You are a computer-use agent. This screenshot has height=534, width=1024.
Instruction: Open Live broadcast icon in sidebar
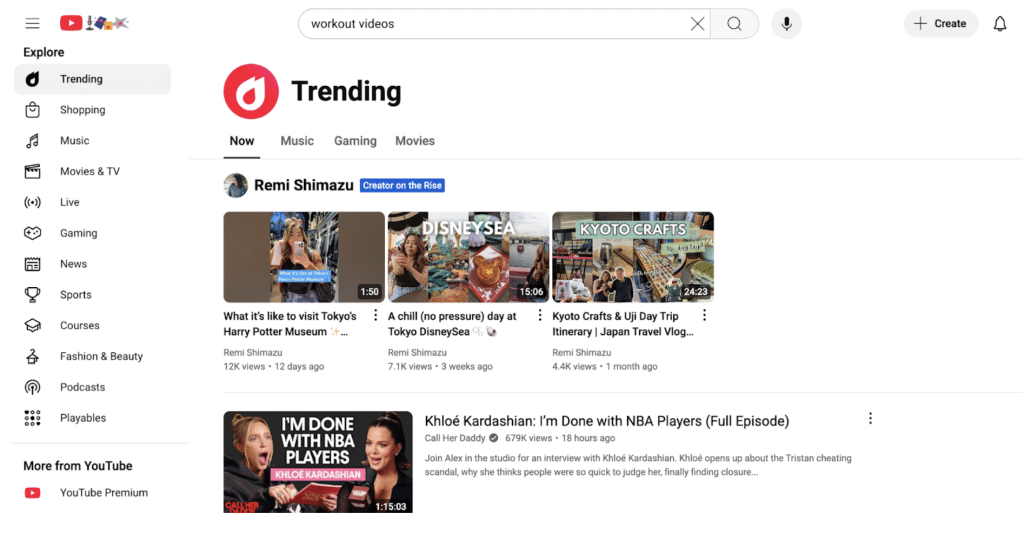pos(32,202)
